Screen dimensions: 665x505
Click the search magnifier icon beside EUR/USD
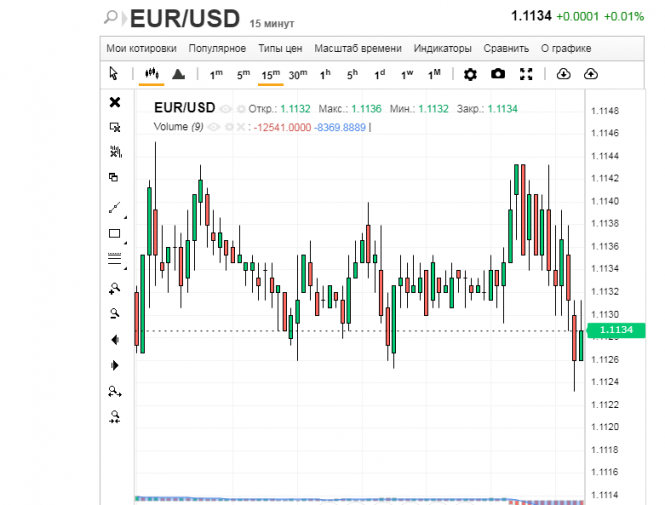point(111,17)
